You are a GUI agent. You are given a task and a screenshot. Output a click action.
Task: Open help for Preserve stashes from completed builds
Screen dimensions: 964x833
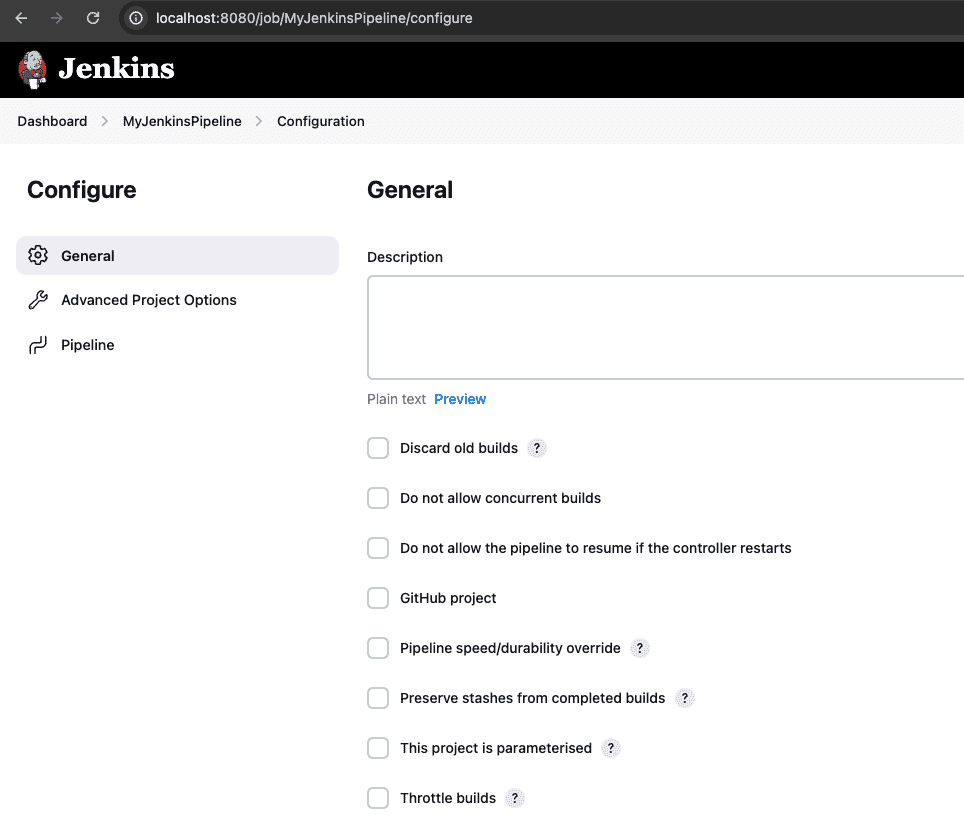coord(684,698)
